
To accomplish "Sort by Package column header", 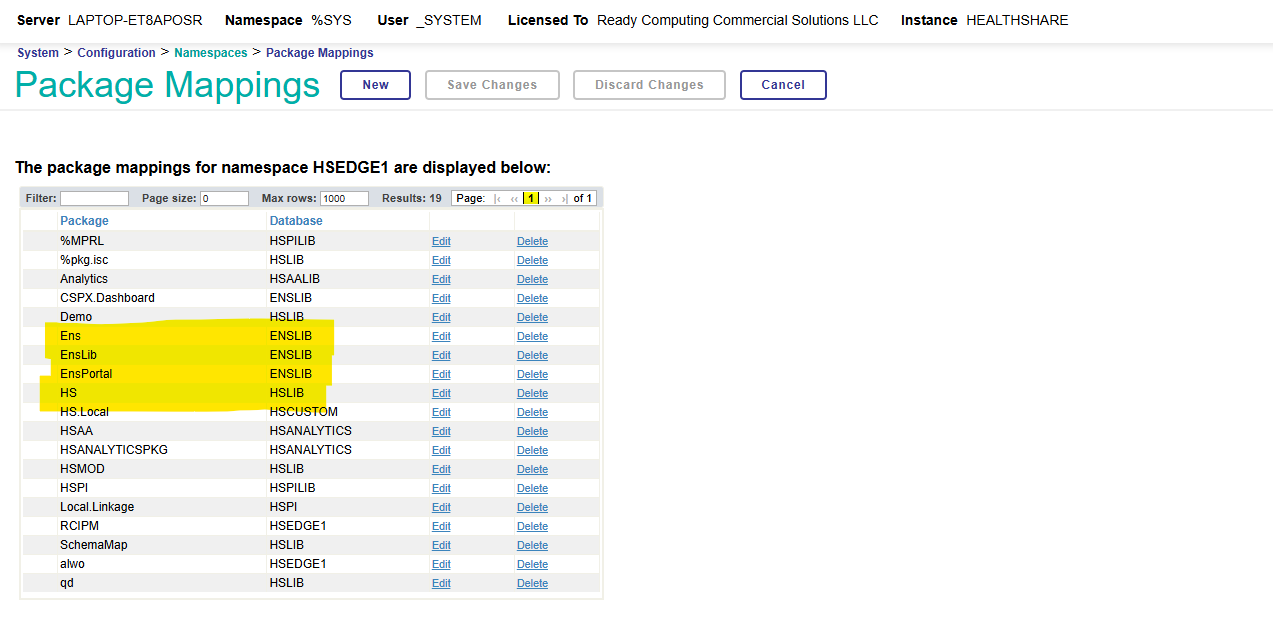I will [x=84, y=221].
